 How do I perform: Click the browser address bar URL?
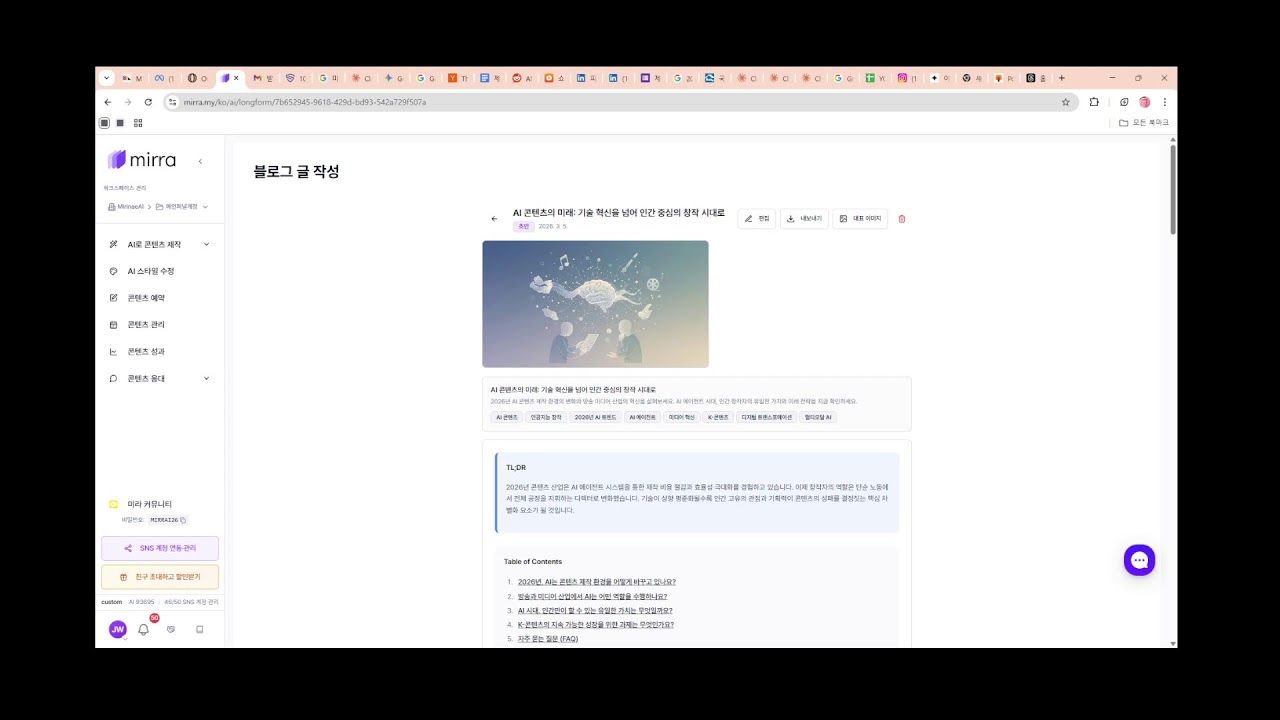305,102
